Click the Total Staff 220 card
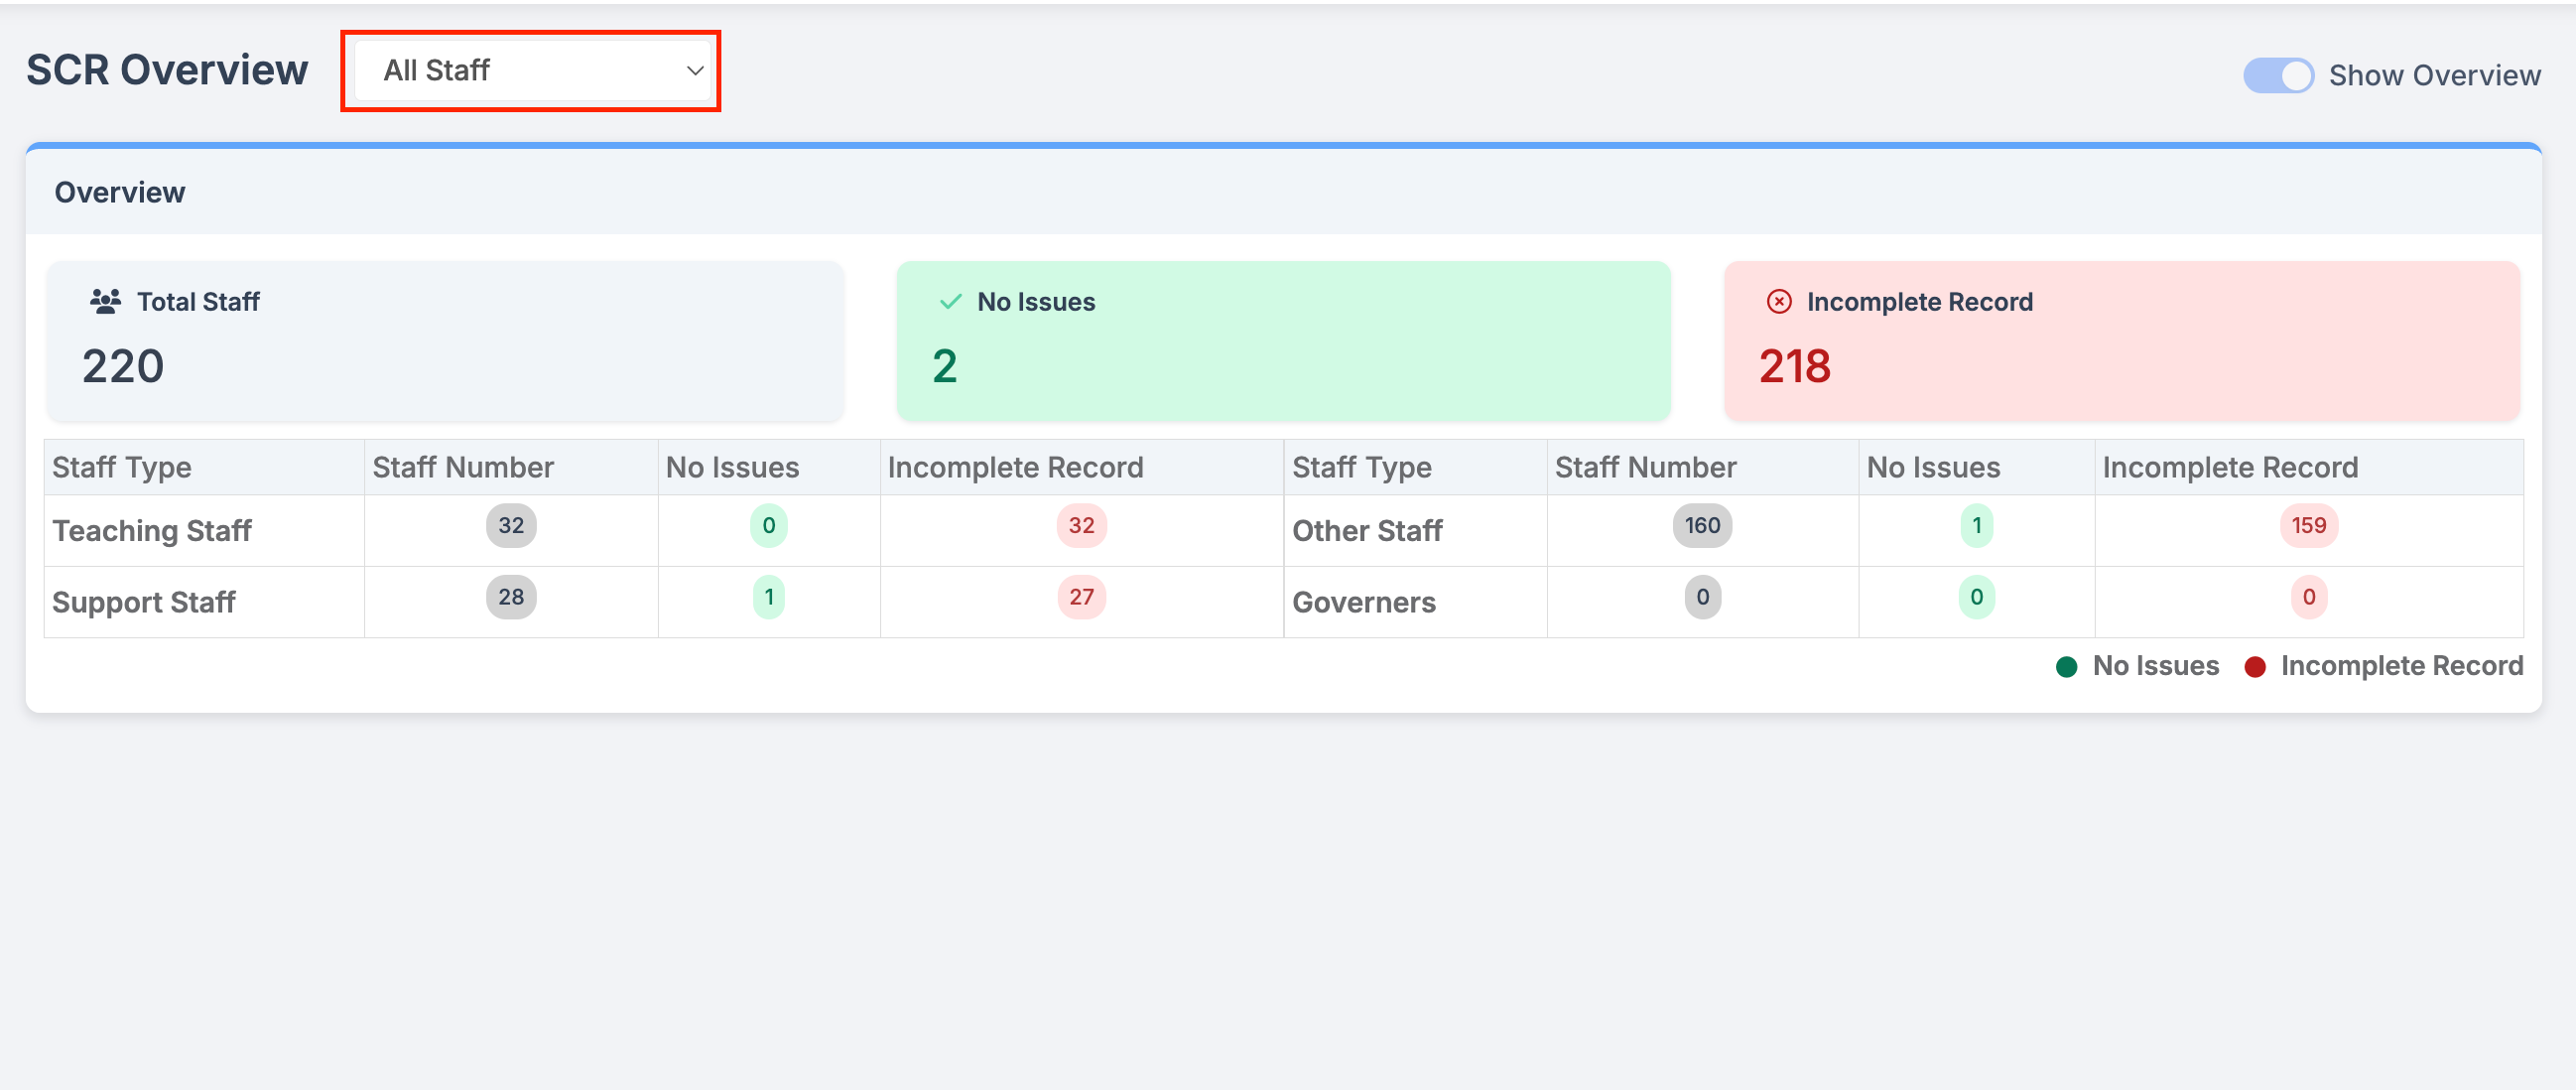This screenshot has width=2576, height=1090. 445,341
